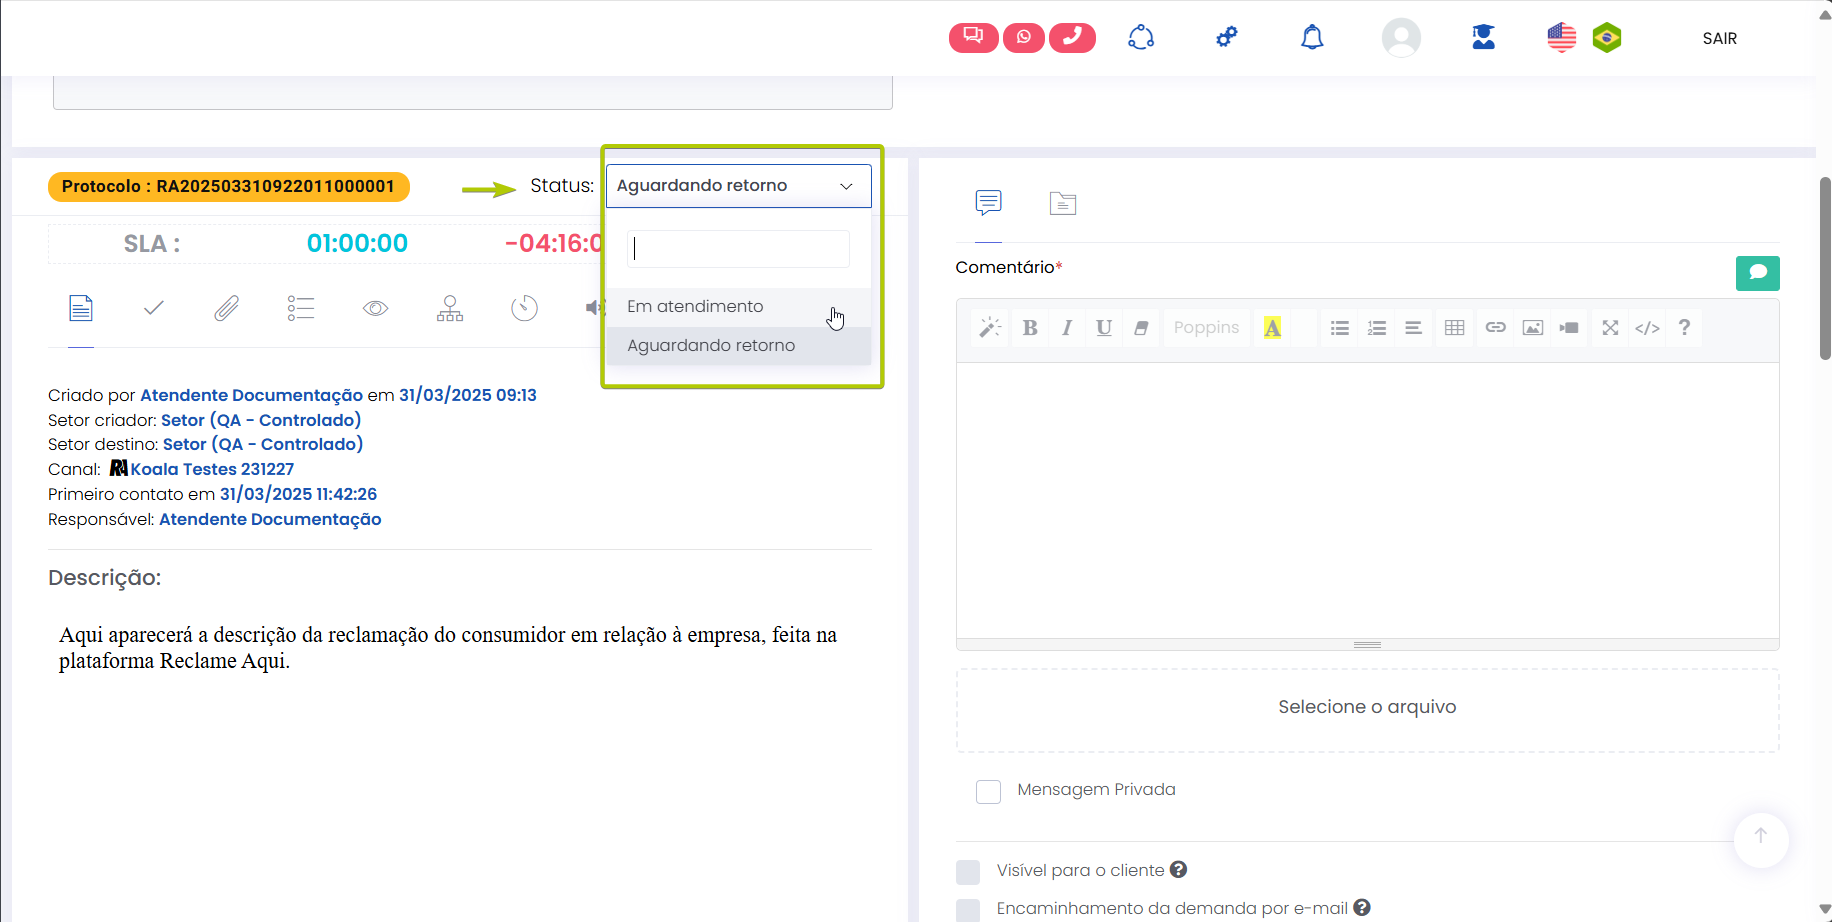Click the WhatsApp icon in top bar
The width and height of the screenshot is (1832, 922).
click(x=1023, y=38)
